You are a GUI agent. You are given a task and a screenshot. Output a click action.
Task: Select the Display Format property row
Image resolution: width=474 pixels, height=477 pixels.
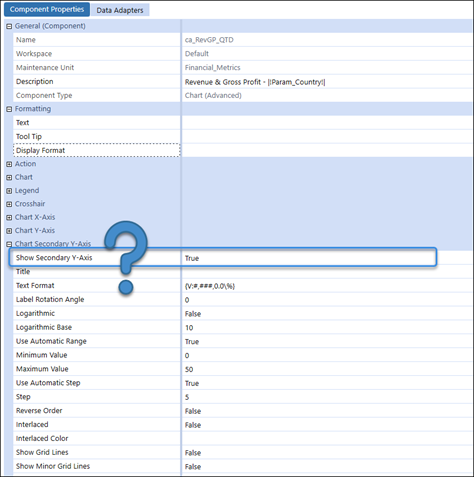point(97,150)
